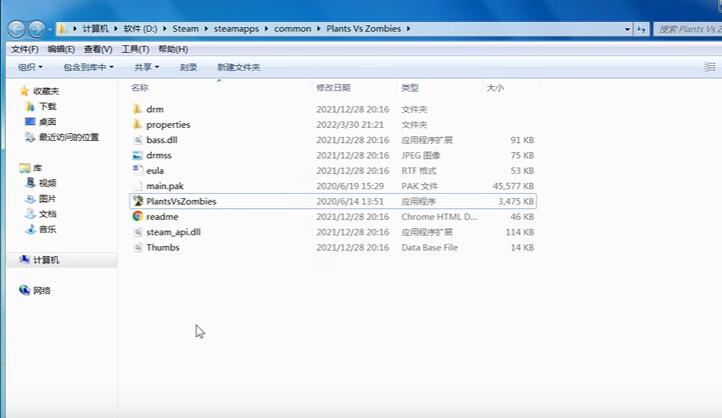Open 图片 pictures library
Screen dimensions: 722x418
(41, 198)
